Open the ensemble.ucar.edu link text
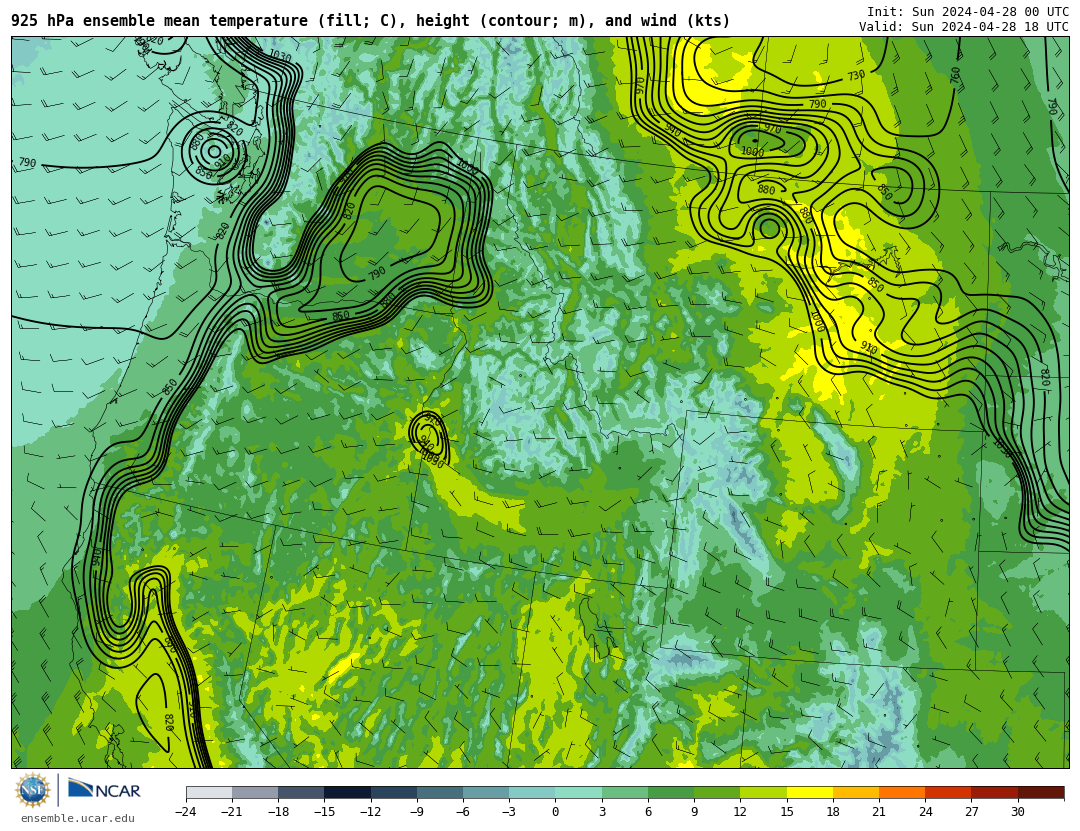The image size is (1080, 831). click(x=77, y=819)
